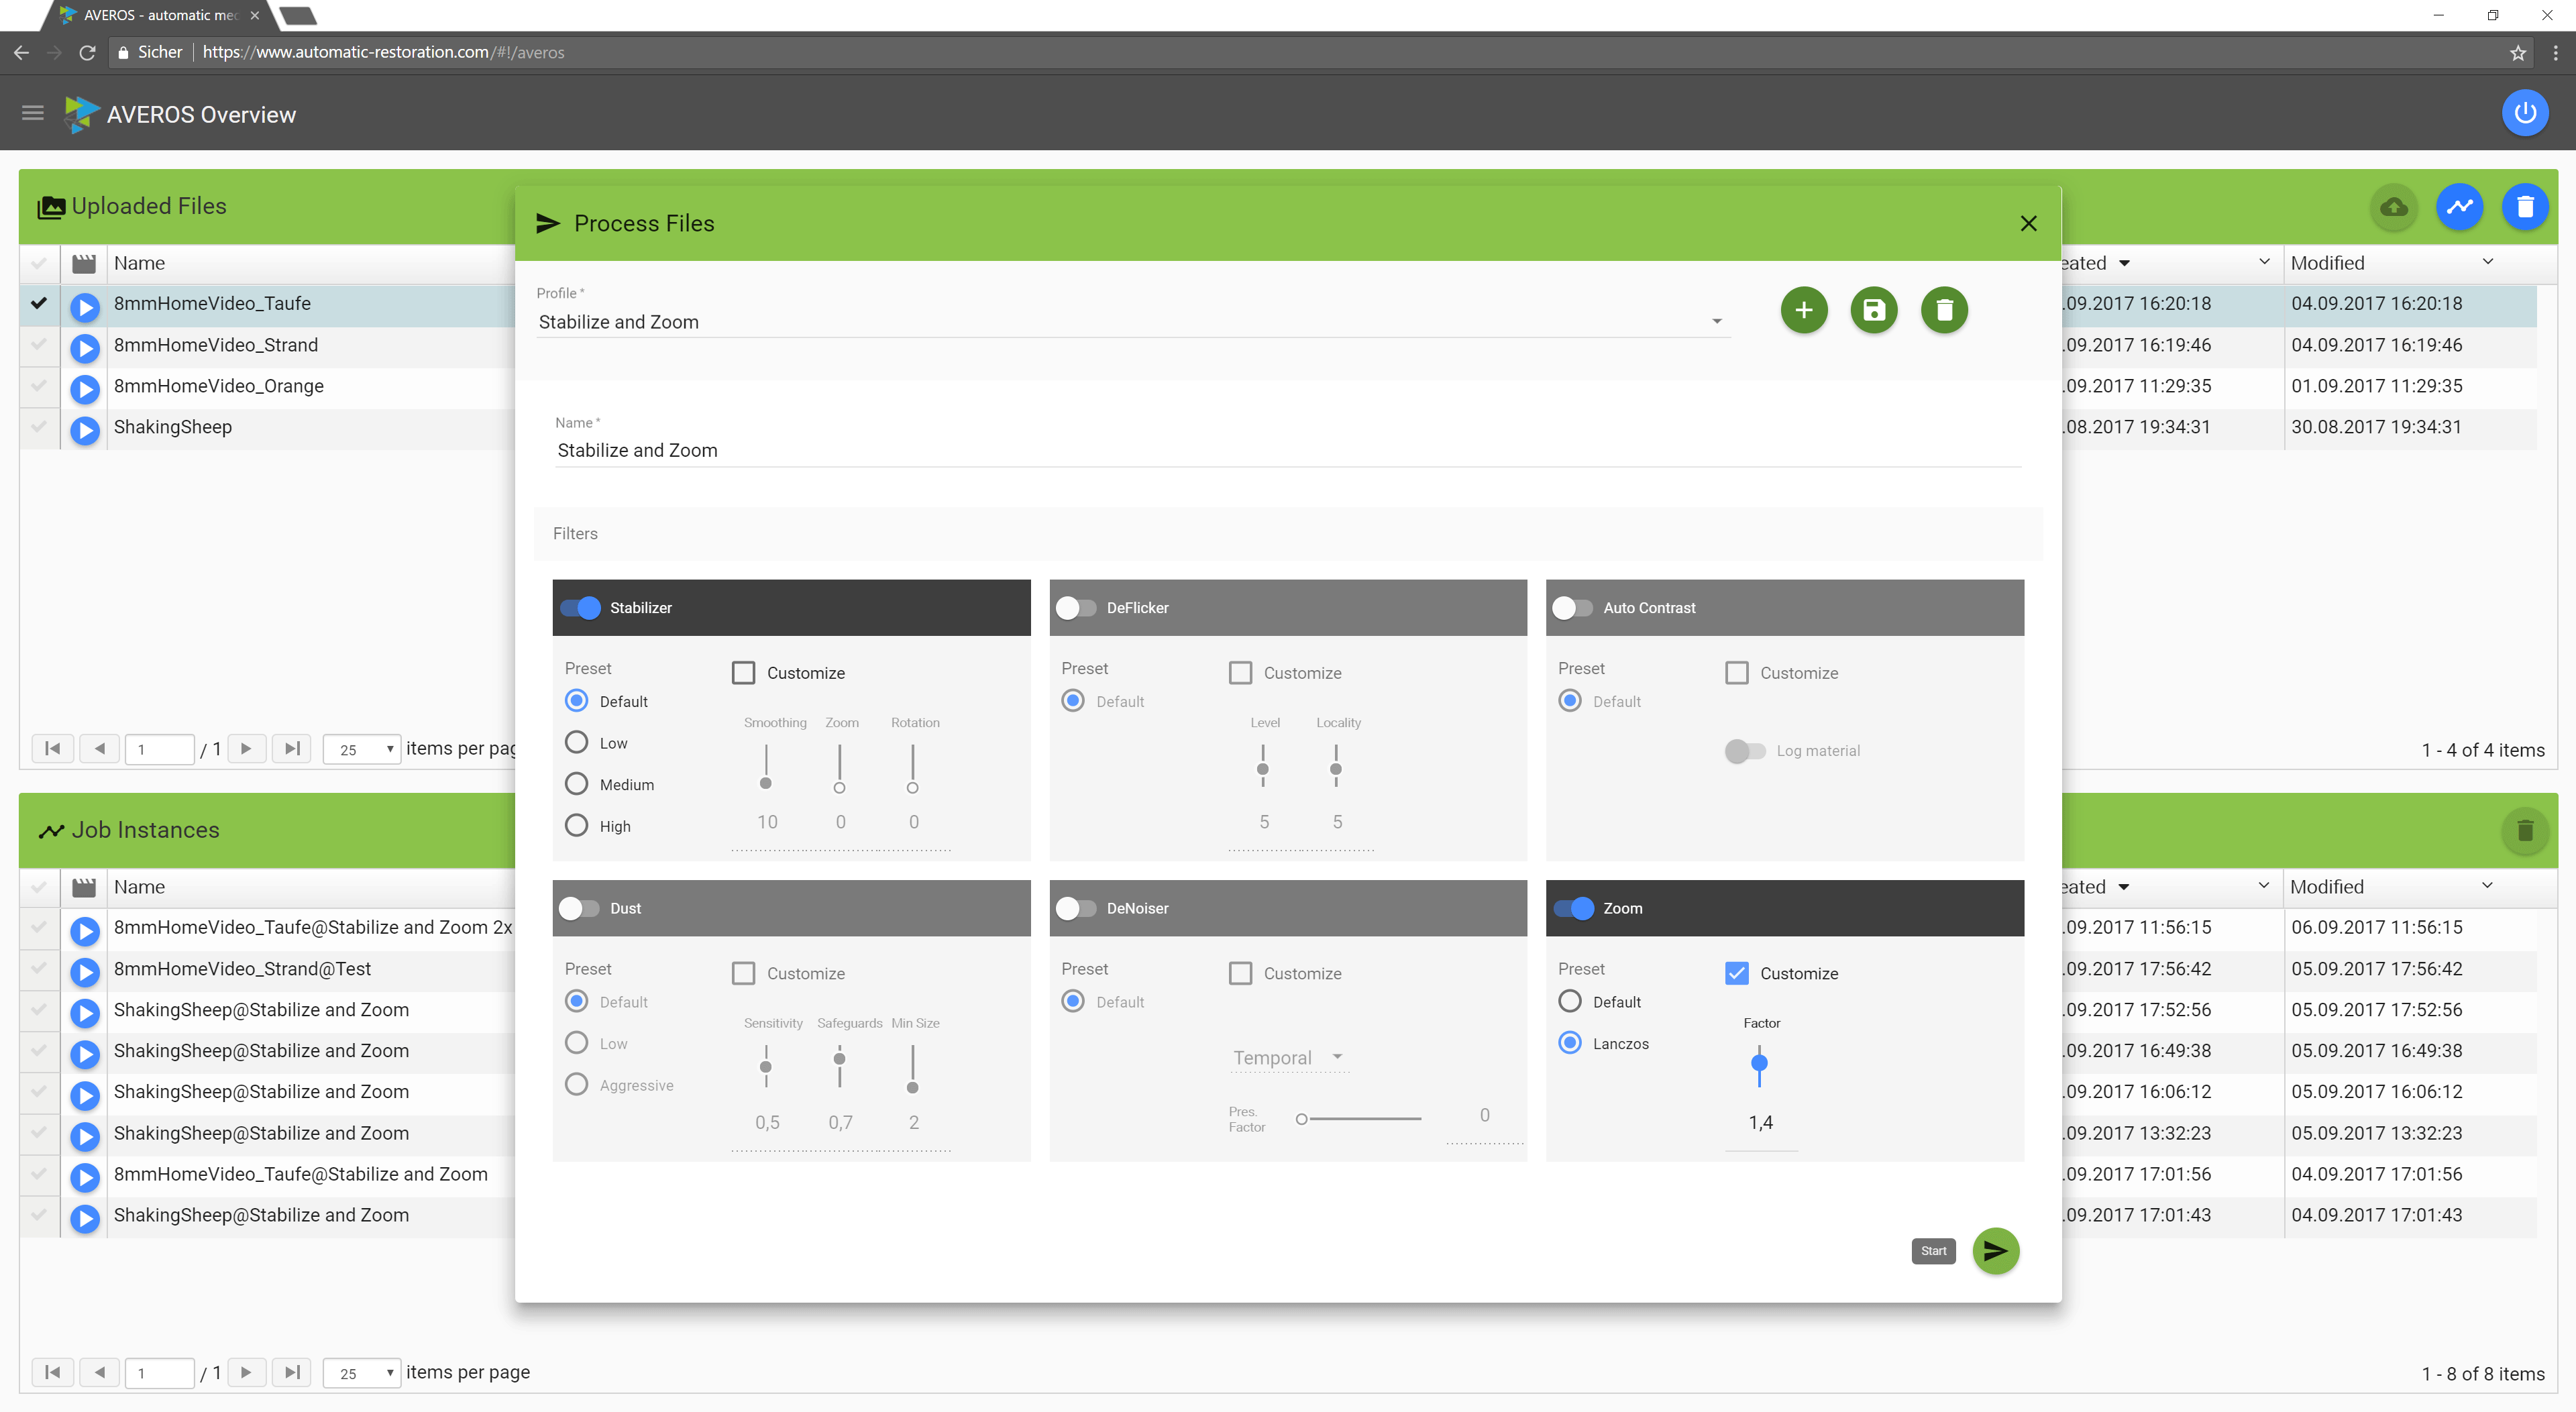Select the Medium stabilizer preset

click(x=576, y=784)
